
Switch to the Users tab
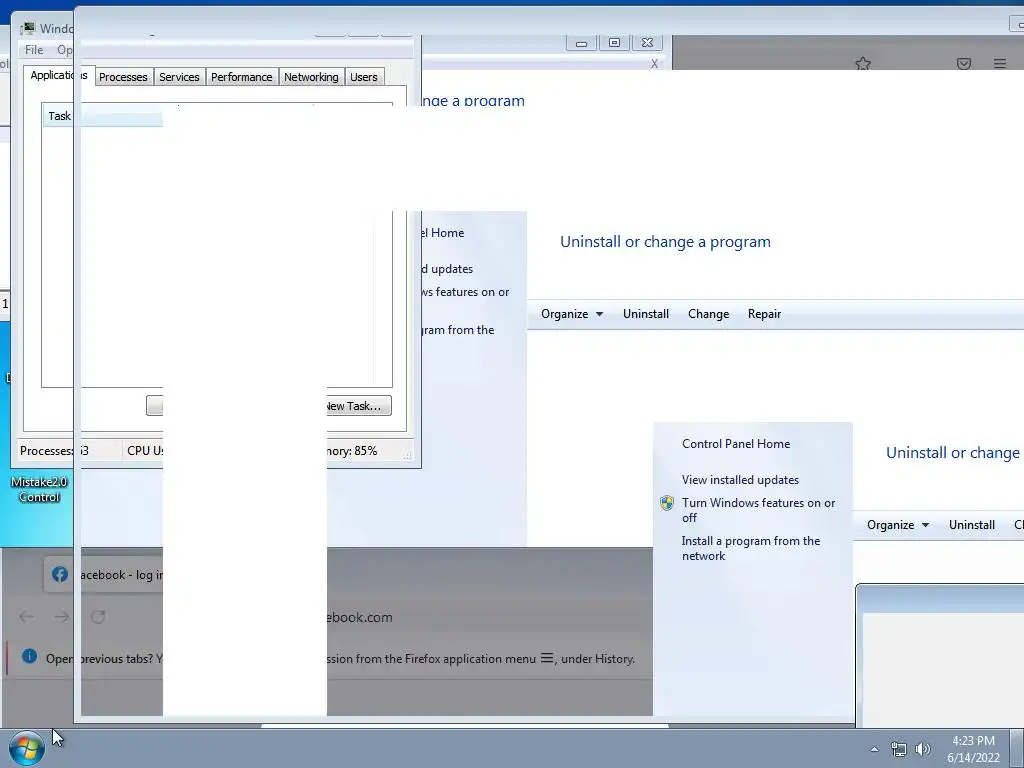364,76
